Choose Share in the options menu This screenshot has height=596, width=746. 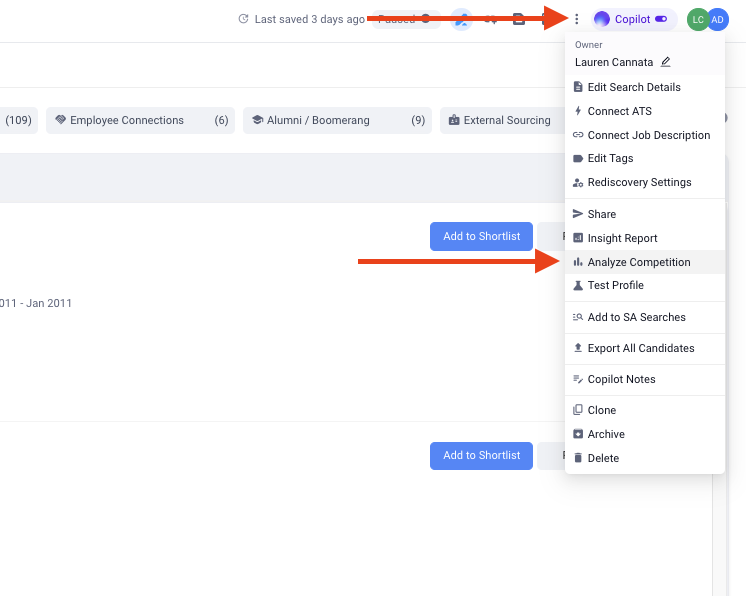pyautogui.click(x=645, y=214)
